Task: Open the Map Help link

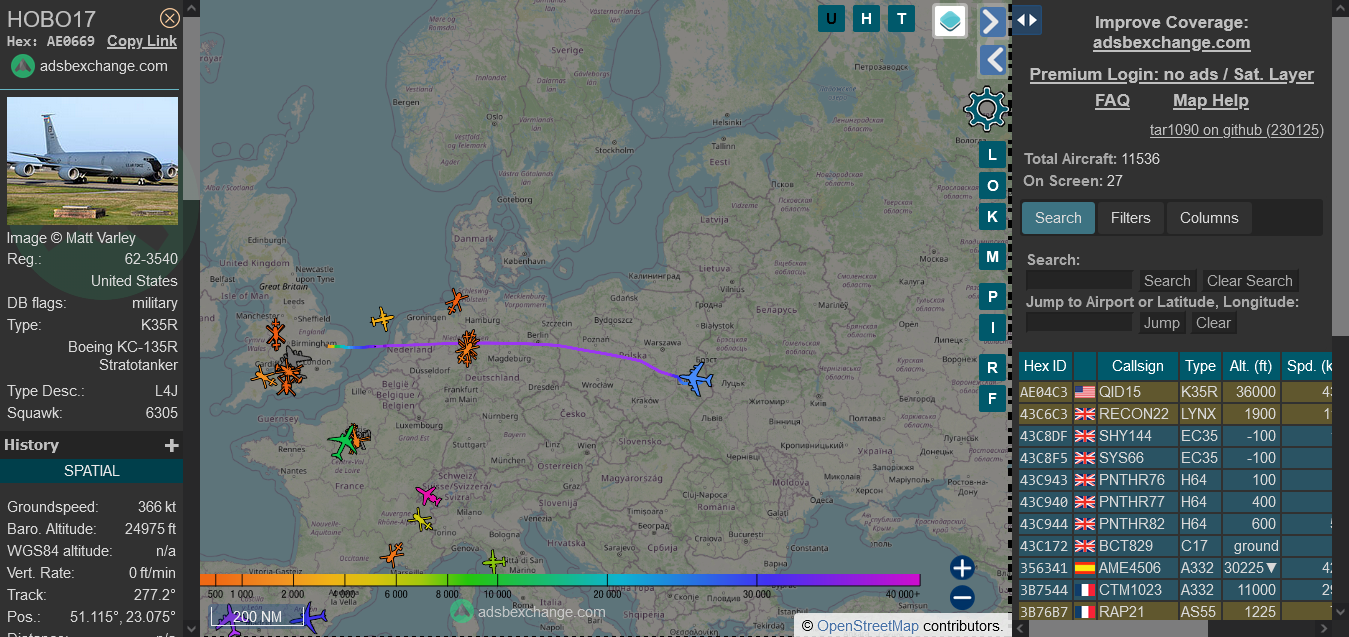Action: coord(1210,100)
